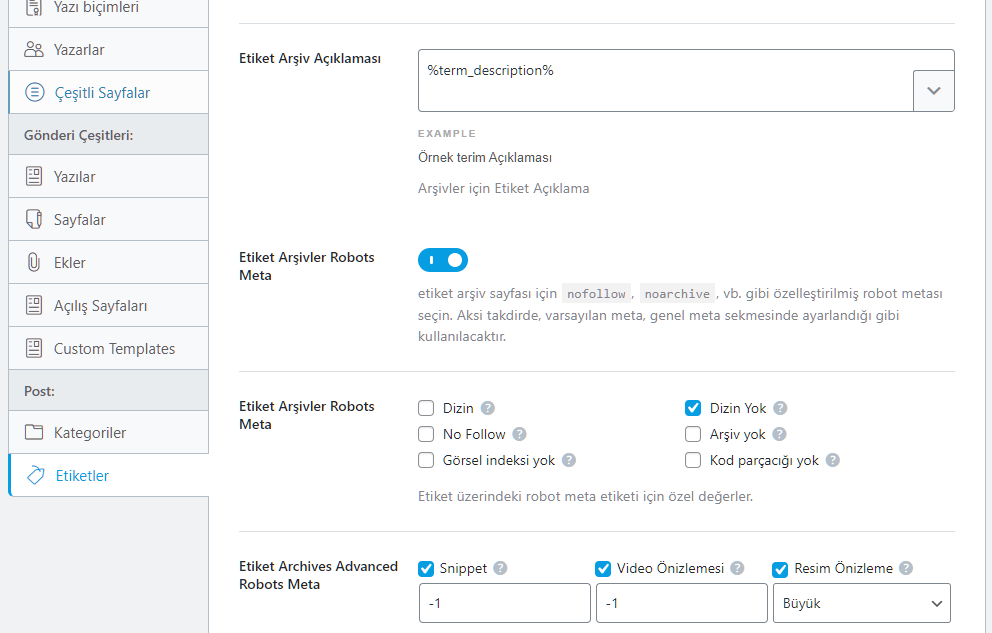This screenshot has width=992, height=633.
Task: Click 'Arşivler için Etiket Açıklama' description
Action: pyautogui.click(x=504, y=188)
